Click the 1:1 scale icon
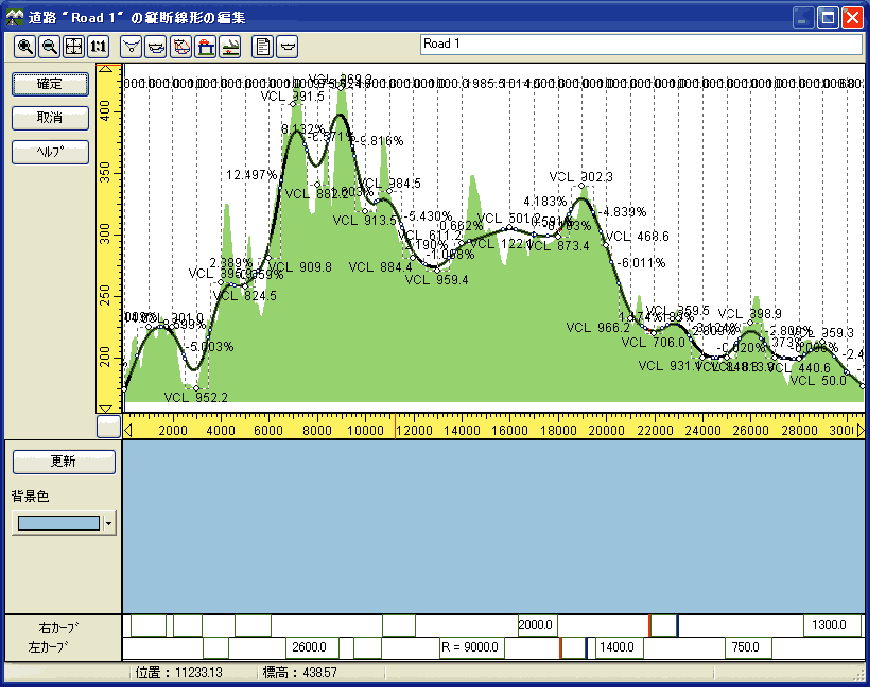Viewport: 870px width, 687px height. [x=98, y=46]
